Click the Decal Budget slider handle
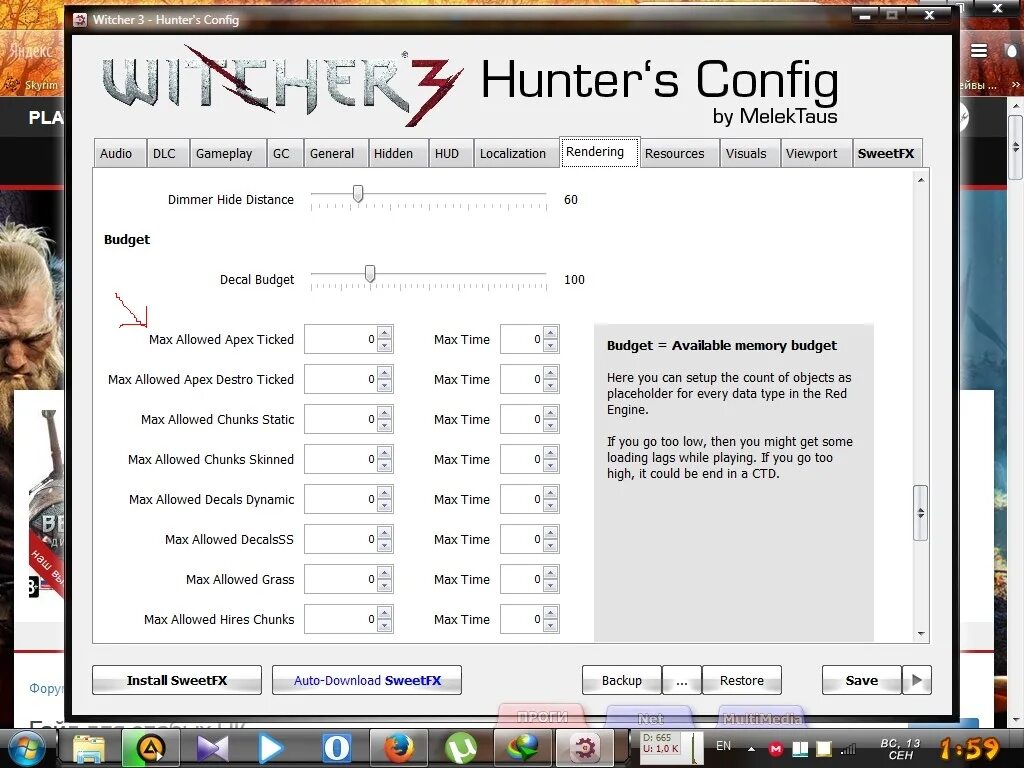The height and width of the screenshot is (768, 1024). point(370,274)
